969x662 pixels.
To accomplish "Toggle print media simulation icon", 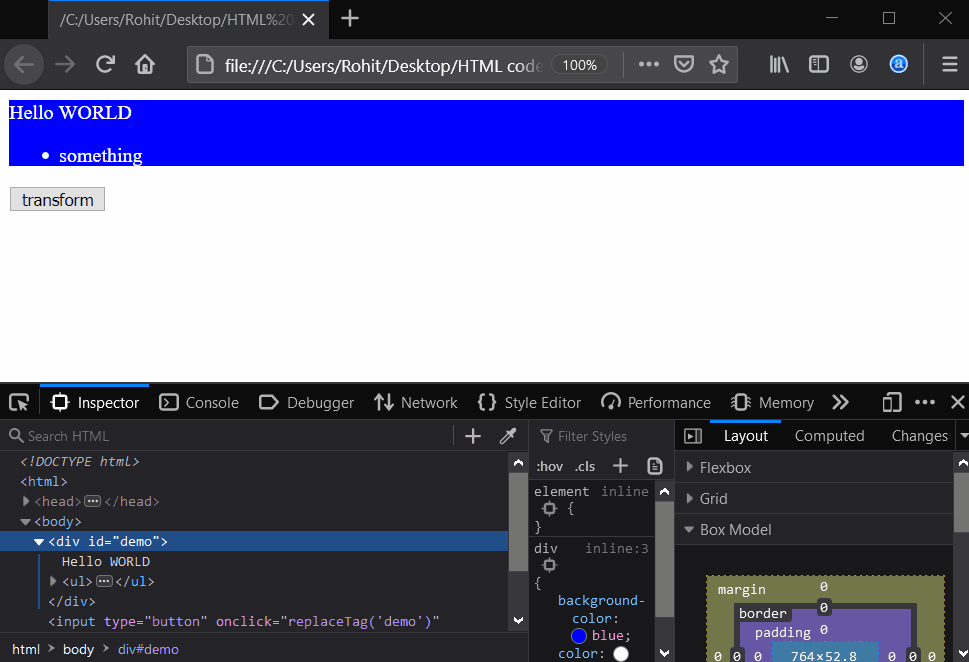I will tap(655, 465).
